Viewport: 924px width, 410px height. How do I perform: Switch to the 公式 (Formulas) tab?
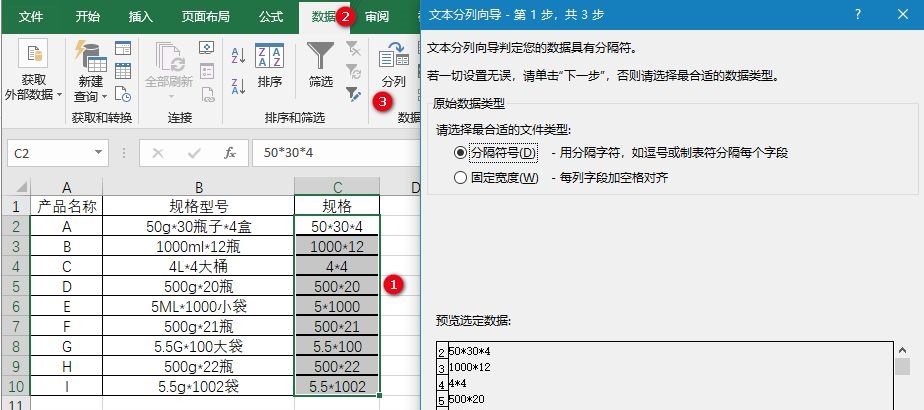point(271,16)
